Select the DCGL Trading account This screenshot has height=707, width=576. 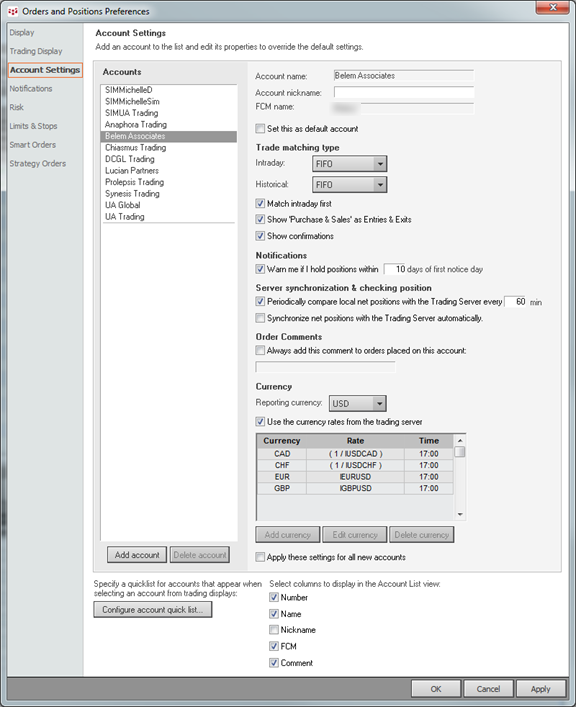coord(169,159)
